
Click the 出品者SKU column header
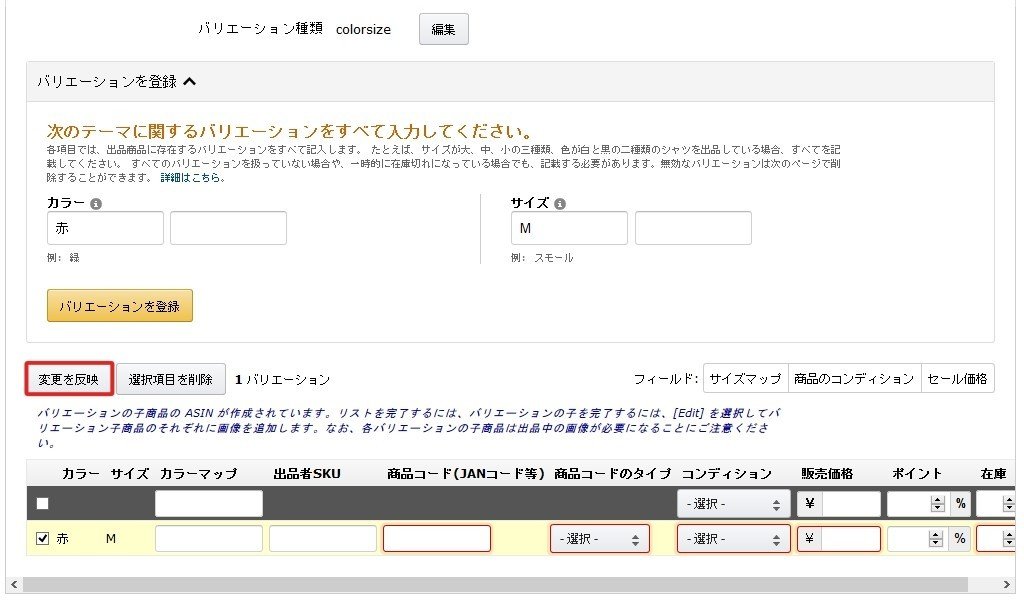tap(307, 473)
